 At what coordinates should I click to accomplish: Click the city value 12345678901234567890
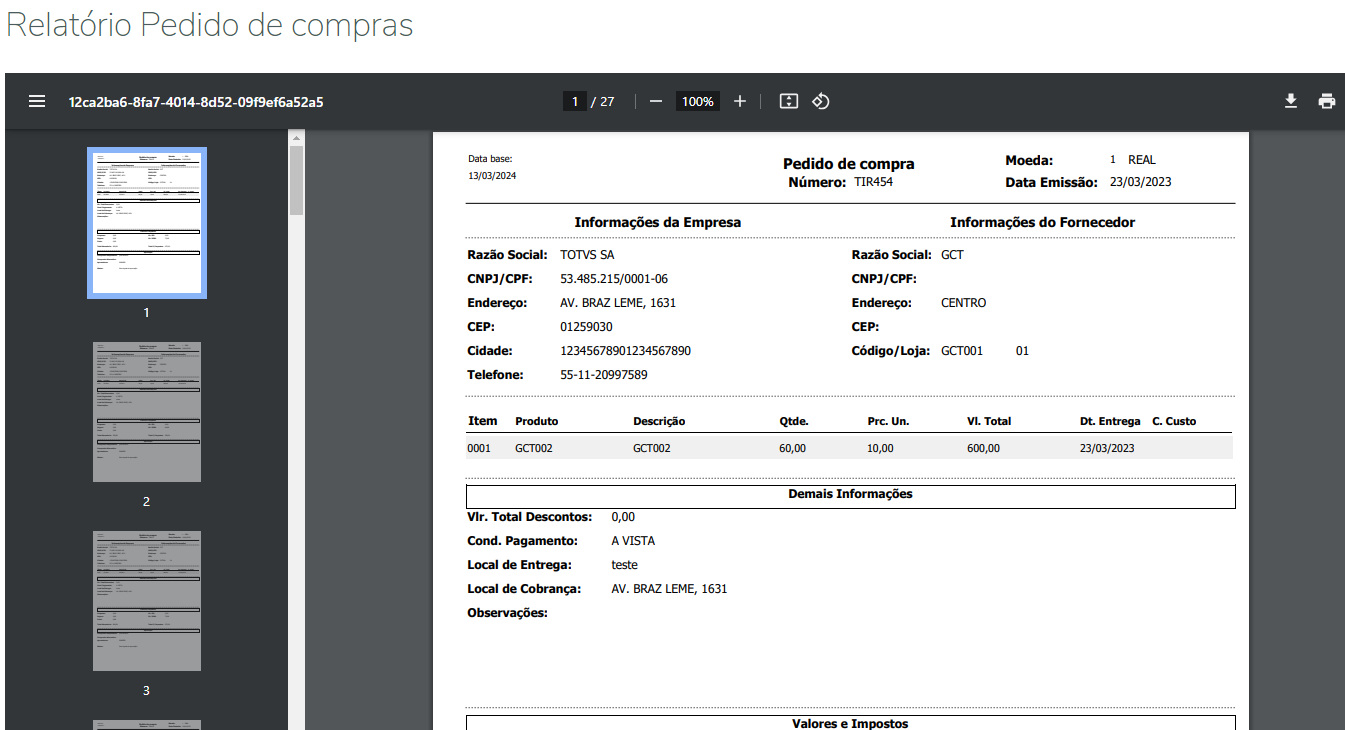click(625, 351)
